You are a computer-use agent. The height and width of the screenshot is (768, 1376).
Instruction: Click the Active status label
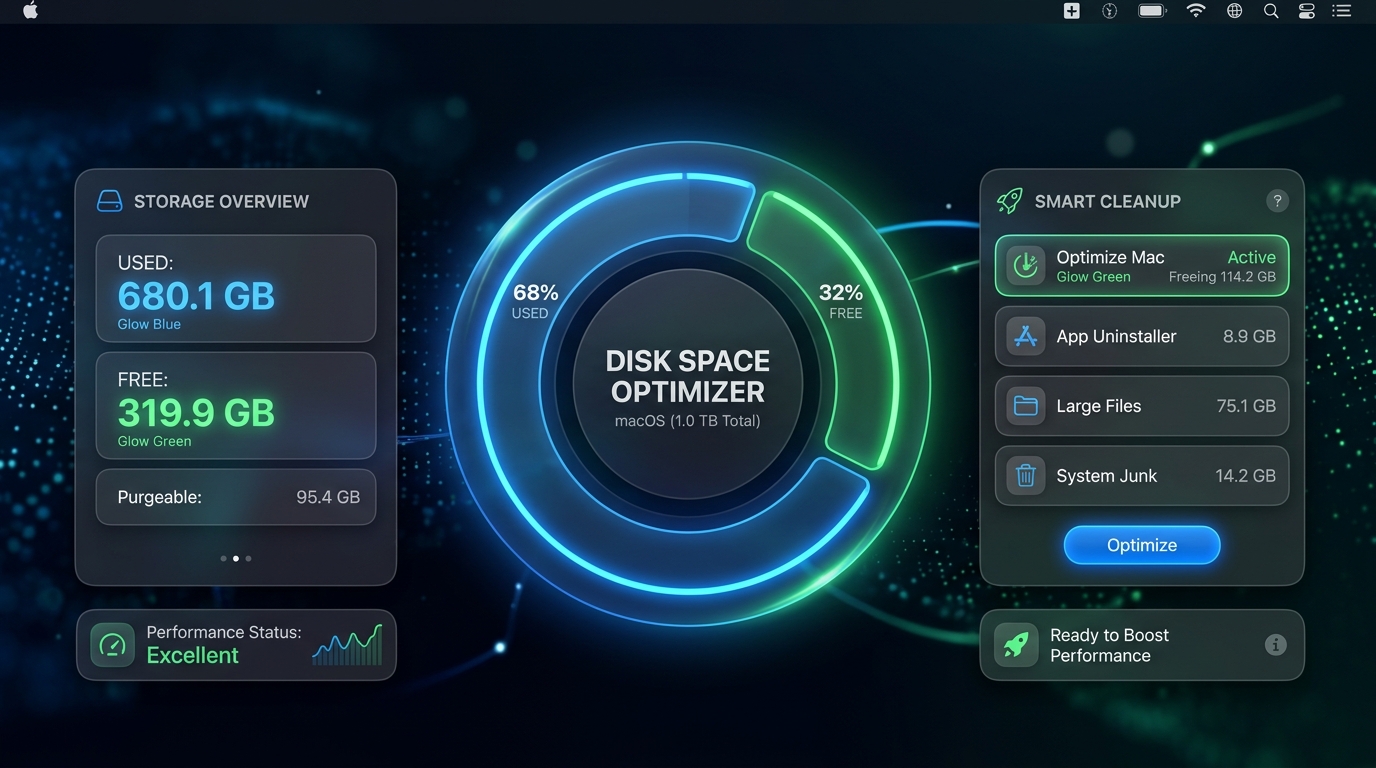(x=1251, y=257)
